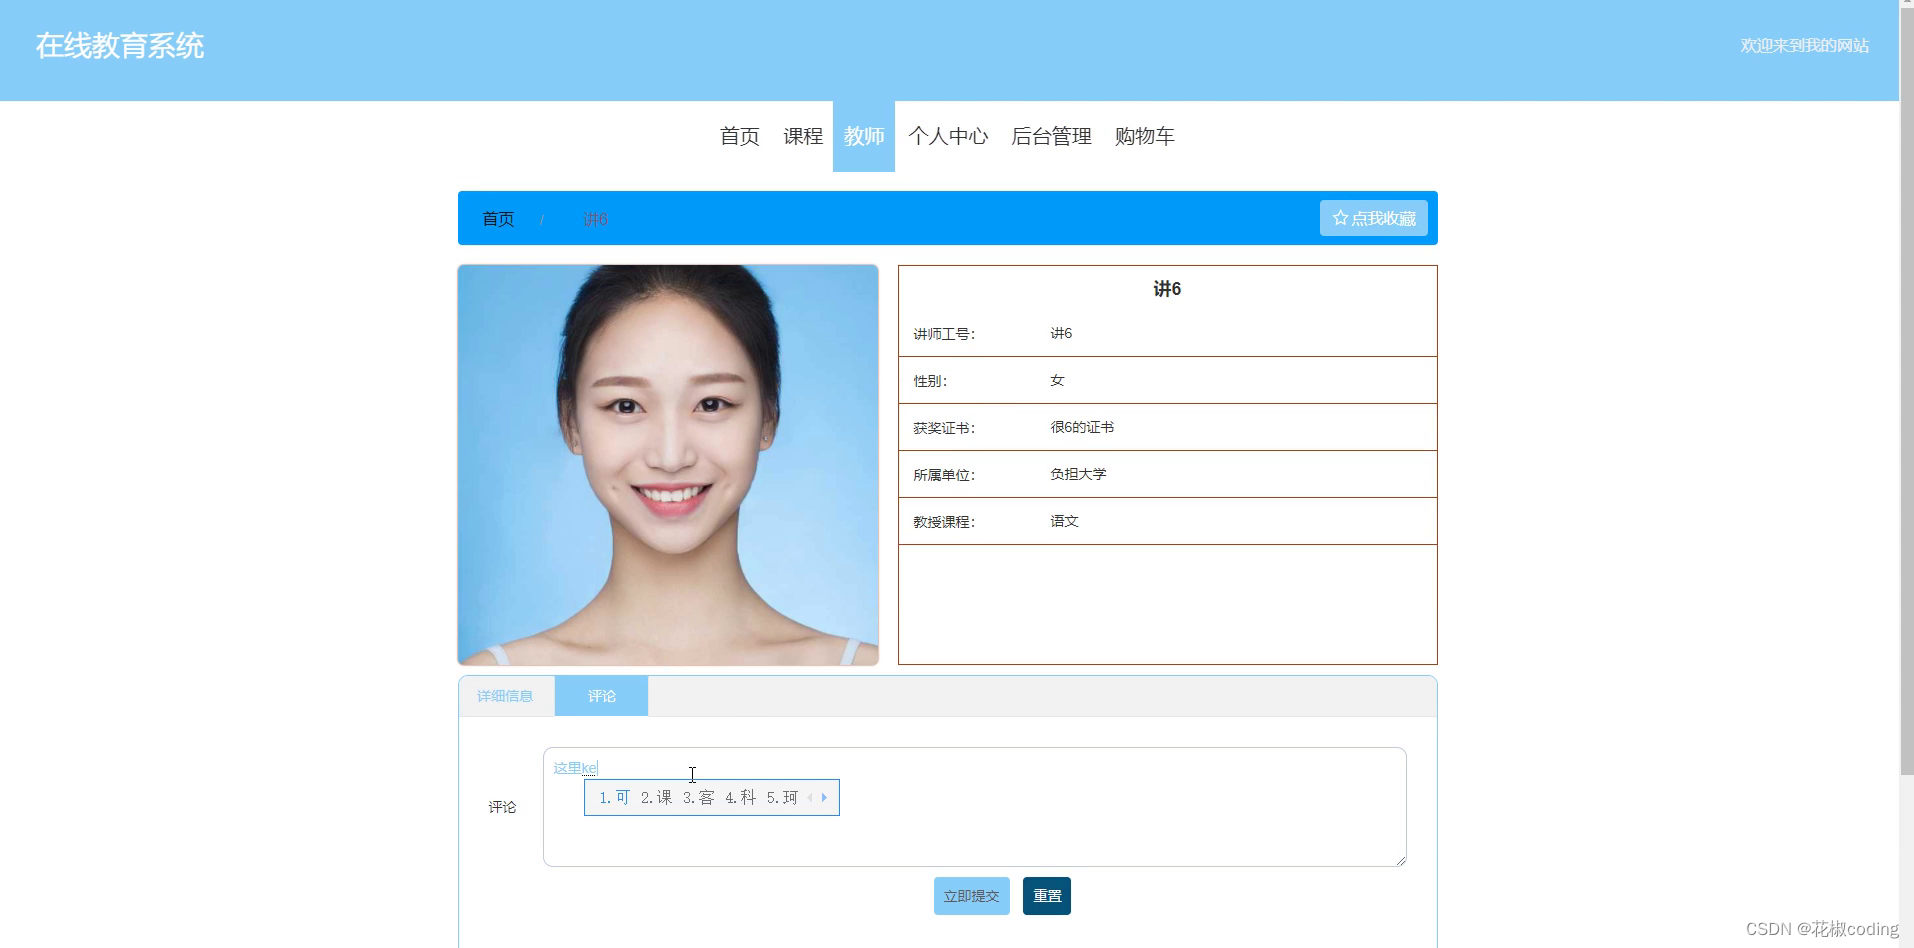Open the 购物车 navigation menu item
The width and height of the screenshot is (1914, 948).
point(1143,136)
